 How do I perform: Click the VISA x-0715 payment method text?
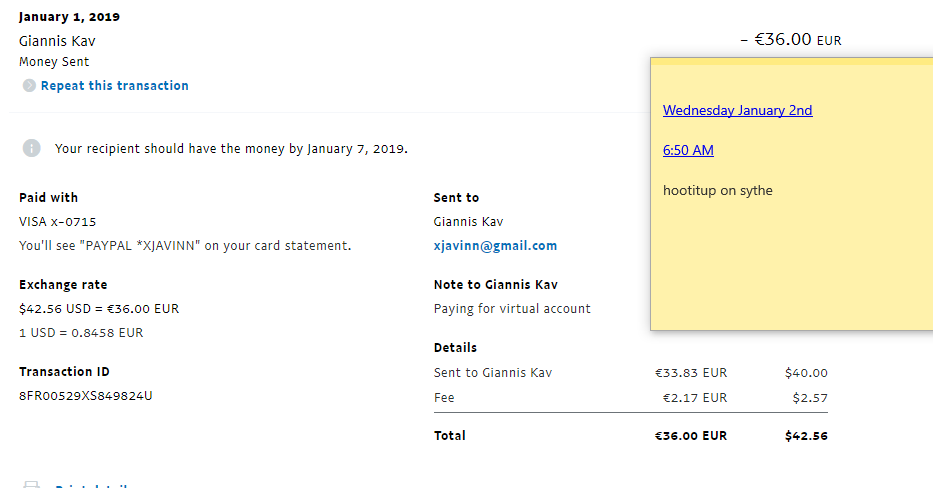[57, 222]
